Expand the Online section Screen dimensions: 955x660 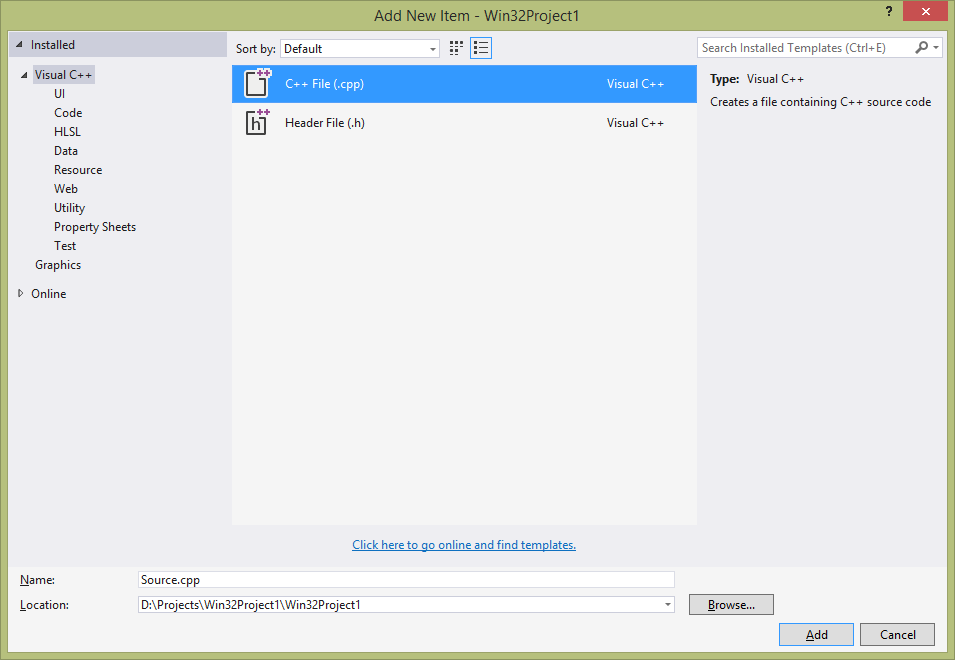pyautogui.click(x=21, y=293)
